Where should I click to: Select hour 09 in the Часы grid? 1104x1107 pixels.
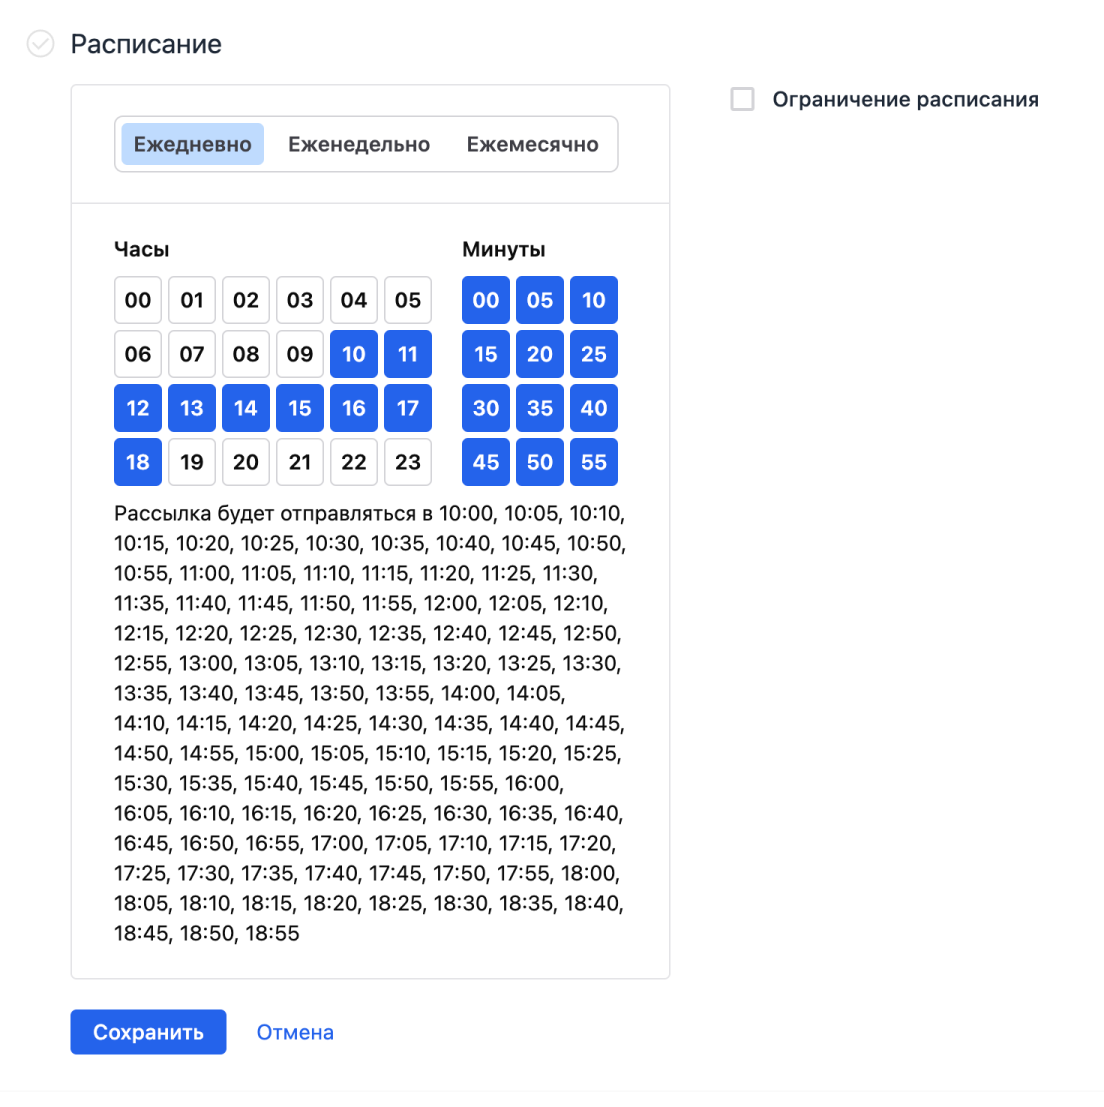pyautogui.click(x=299, y=353)
